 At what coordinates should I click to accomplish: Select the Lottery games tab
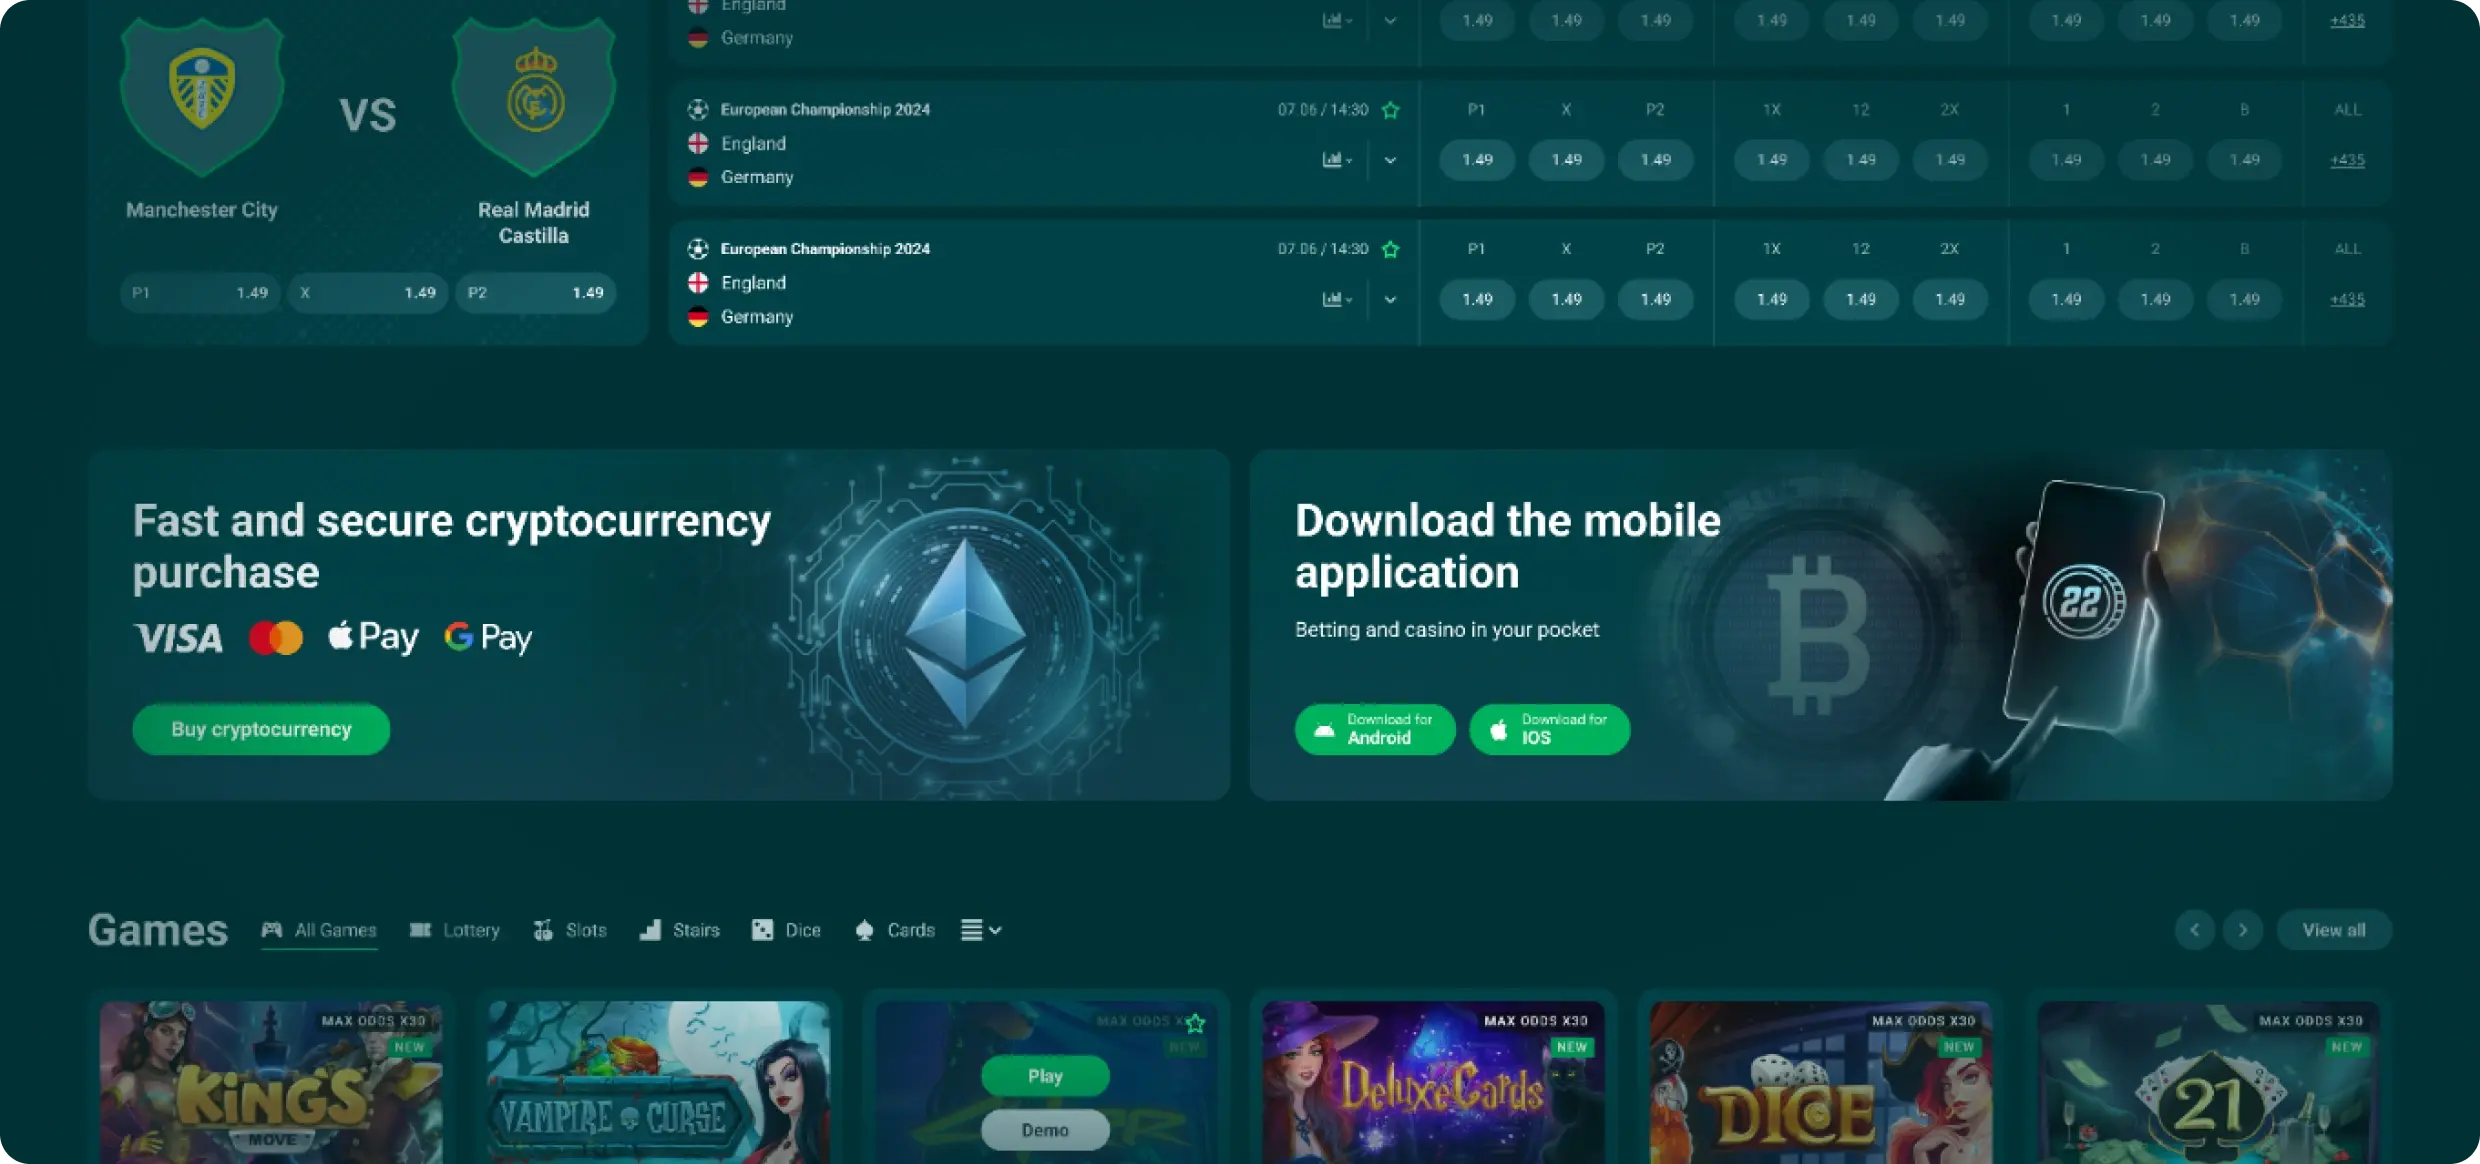click(455, 930)
